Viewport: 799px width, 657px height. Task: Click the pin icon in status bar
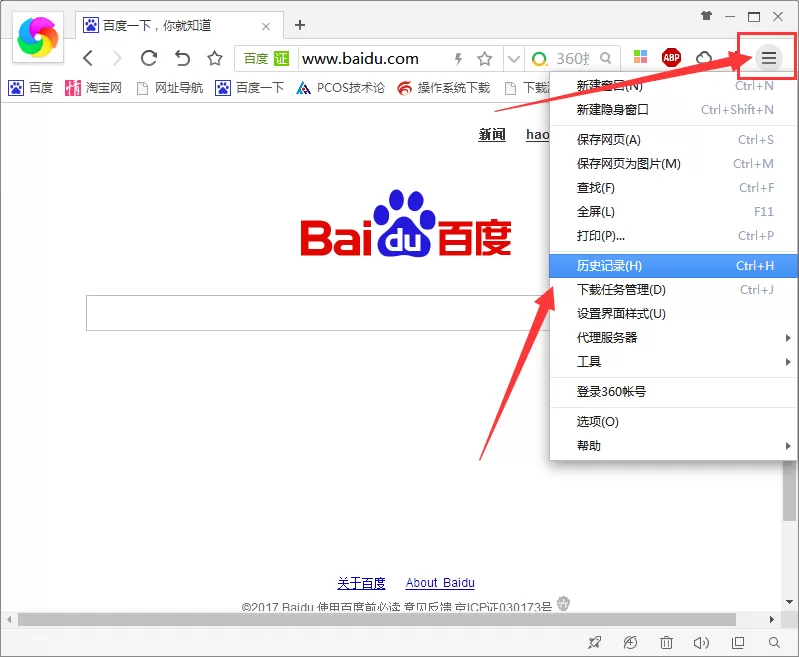pyautogui.click(x=594, y=643)
